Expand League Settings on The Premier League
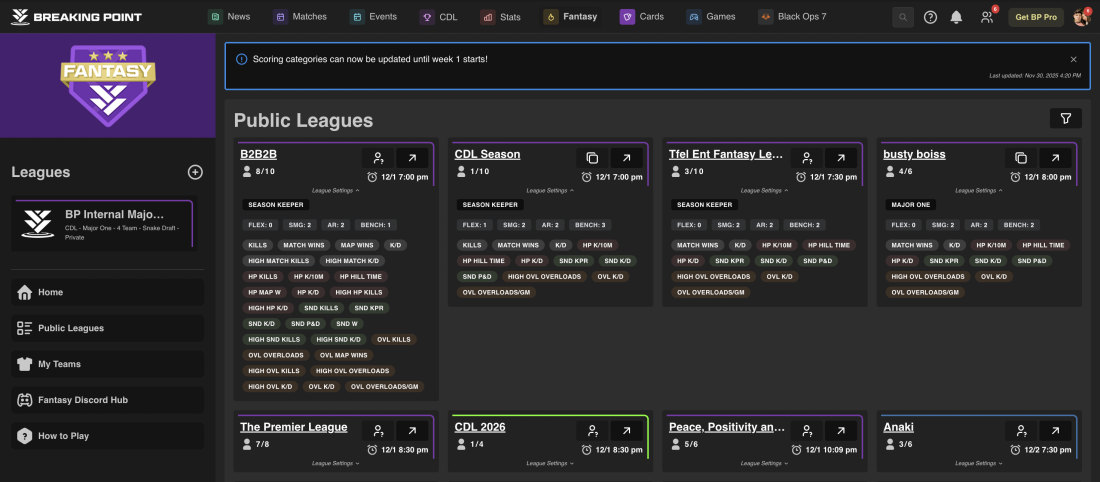The width and height of the screenshot is (1100, 482). [x=336, y=463]
